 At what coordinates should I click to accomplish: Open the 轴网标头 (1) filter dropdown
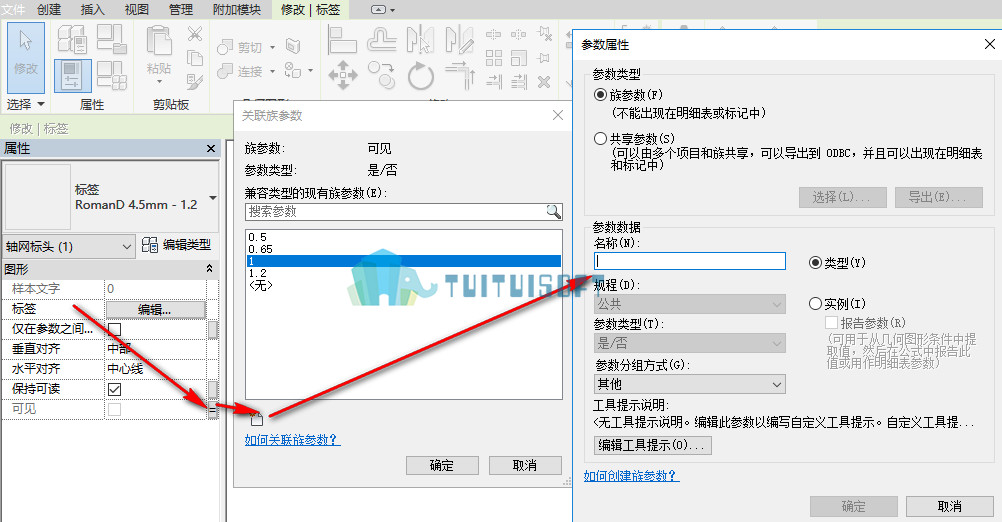point(69,247)
